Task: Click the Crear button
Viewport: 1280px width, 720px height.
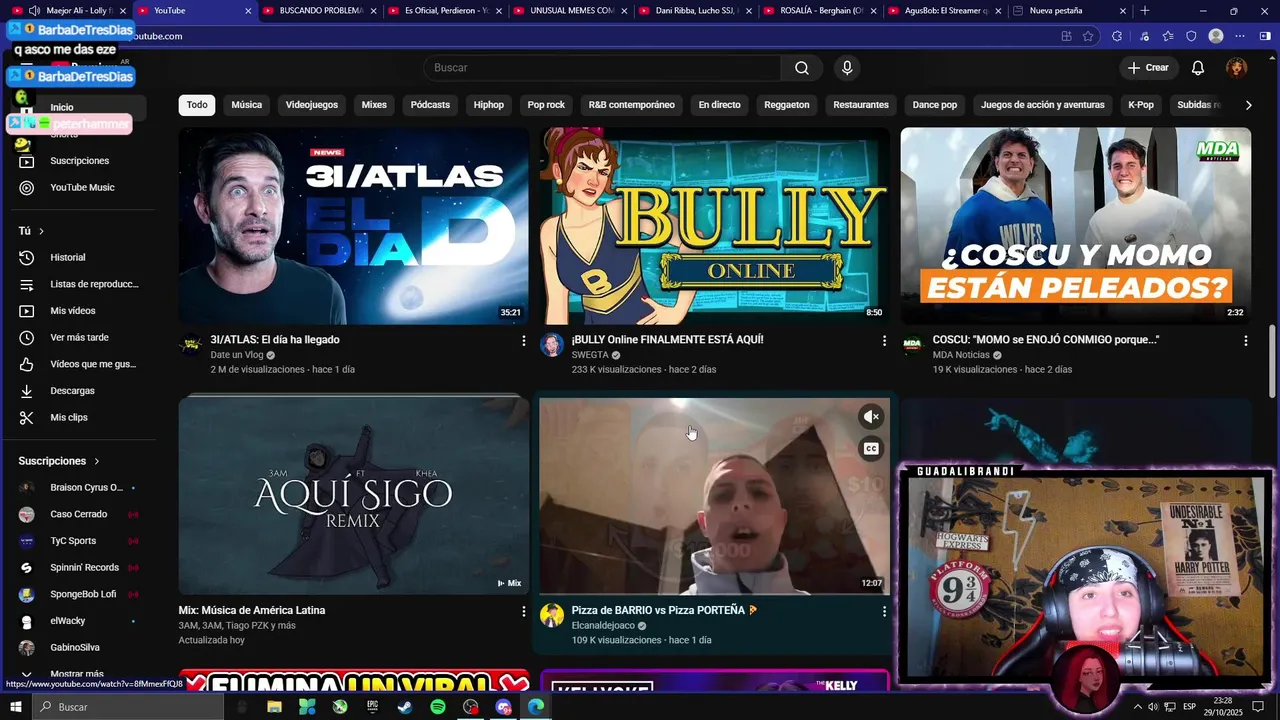Action: coord(1148,68)
